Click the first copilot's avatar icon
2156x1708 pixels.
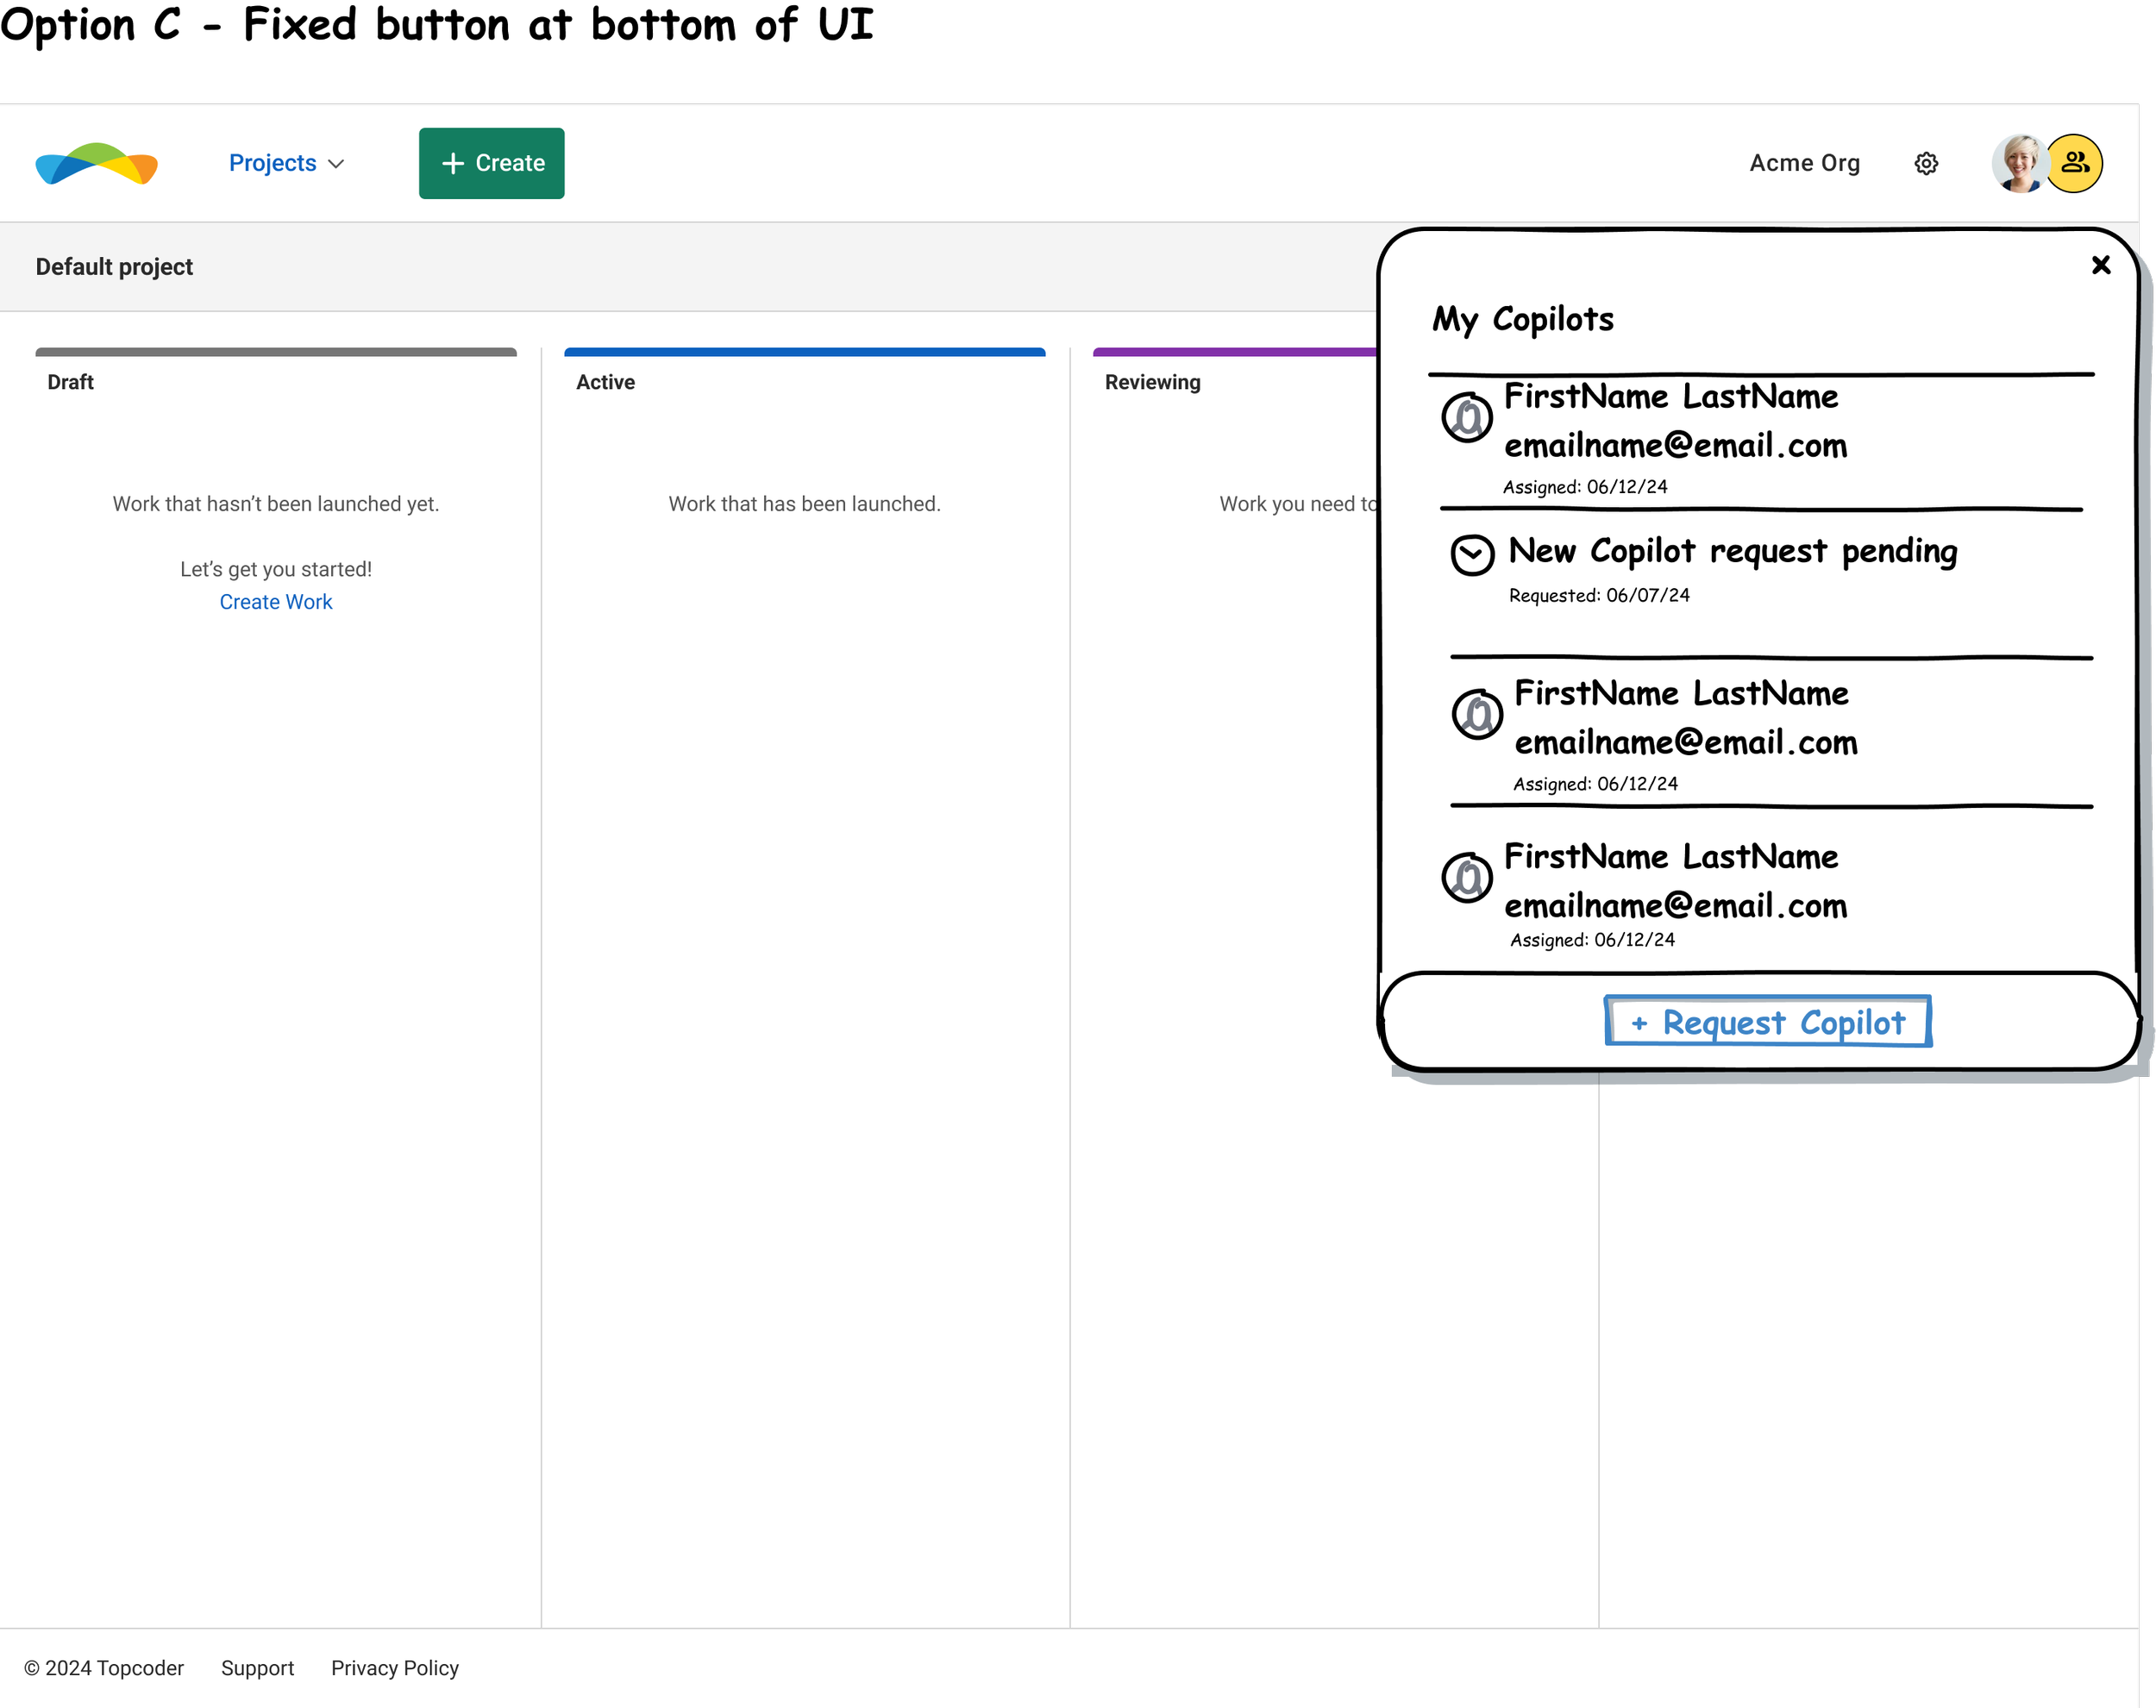1467,418
